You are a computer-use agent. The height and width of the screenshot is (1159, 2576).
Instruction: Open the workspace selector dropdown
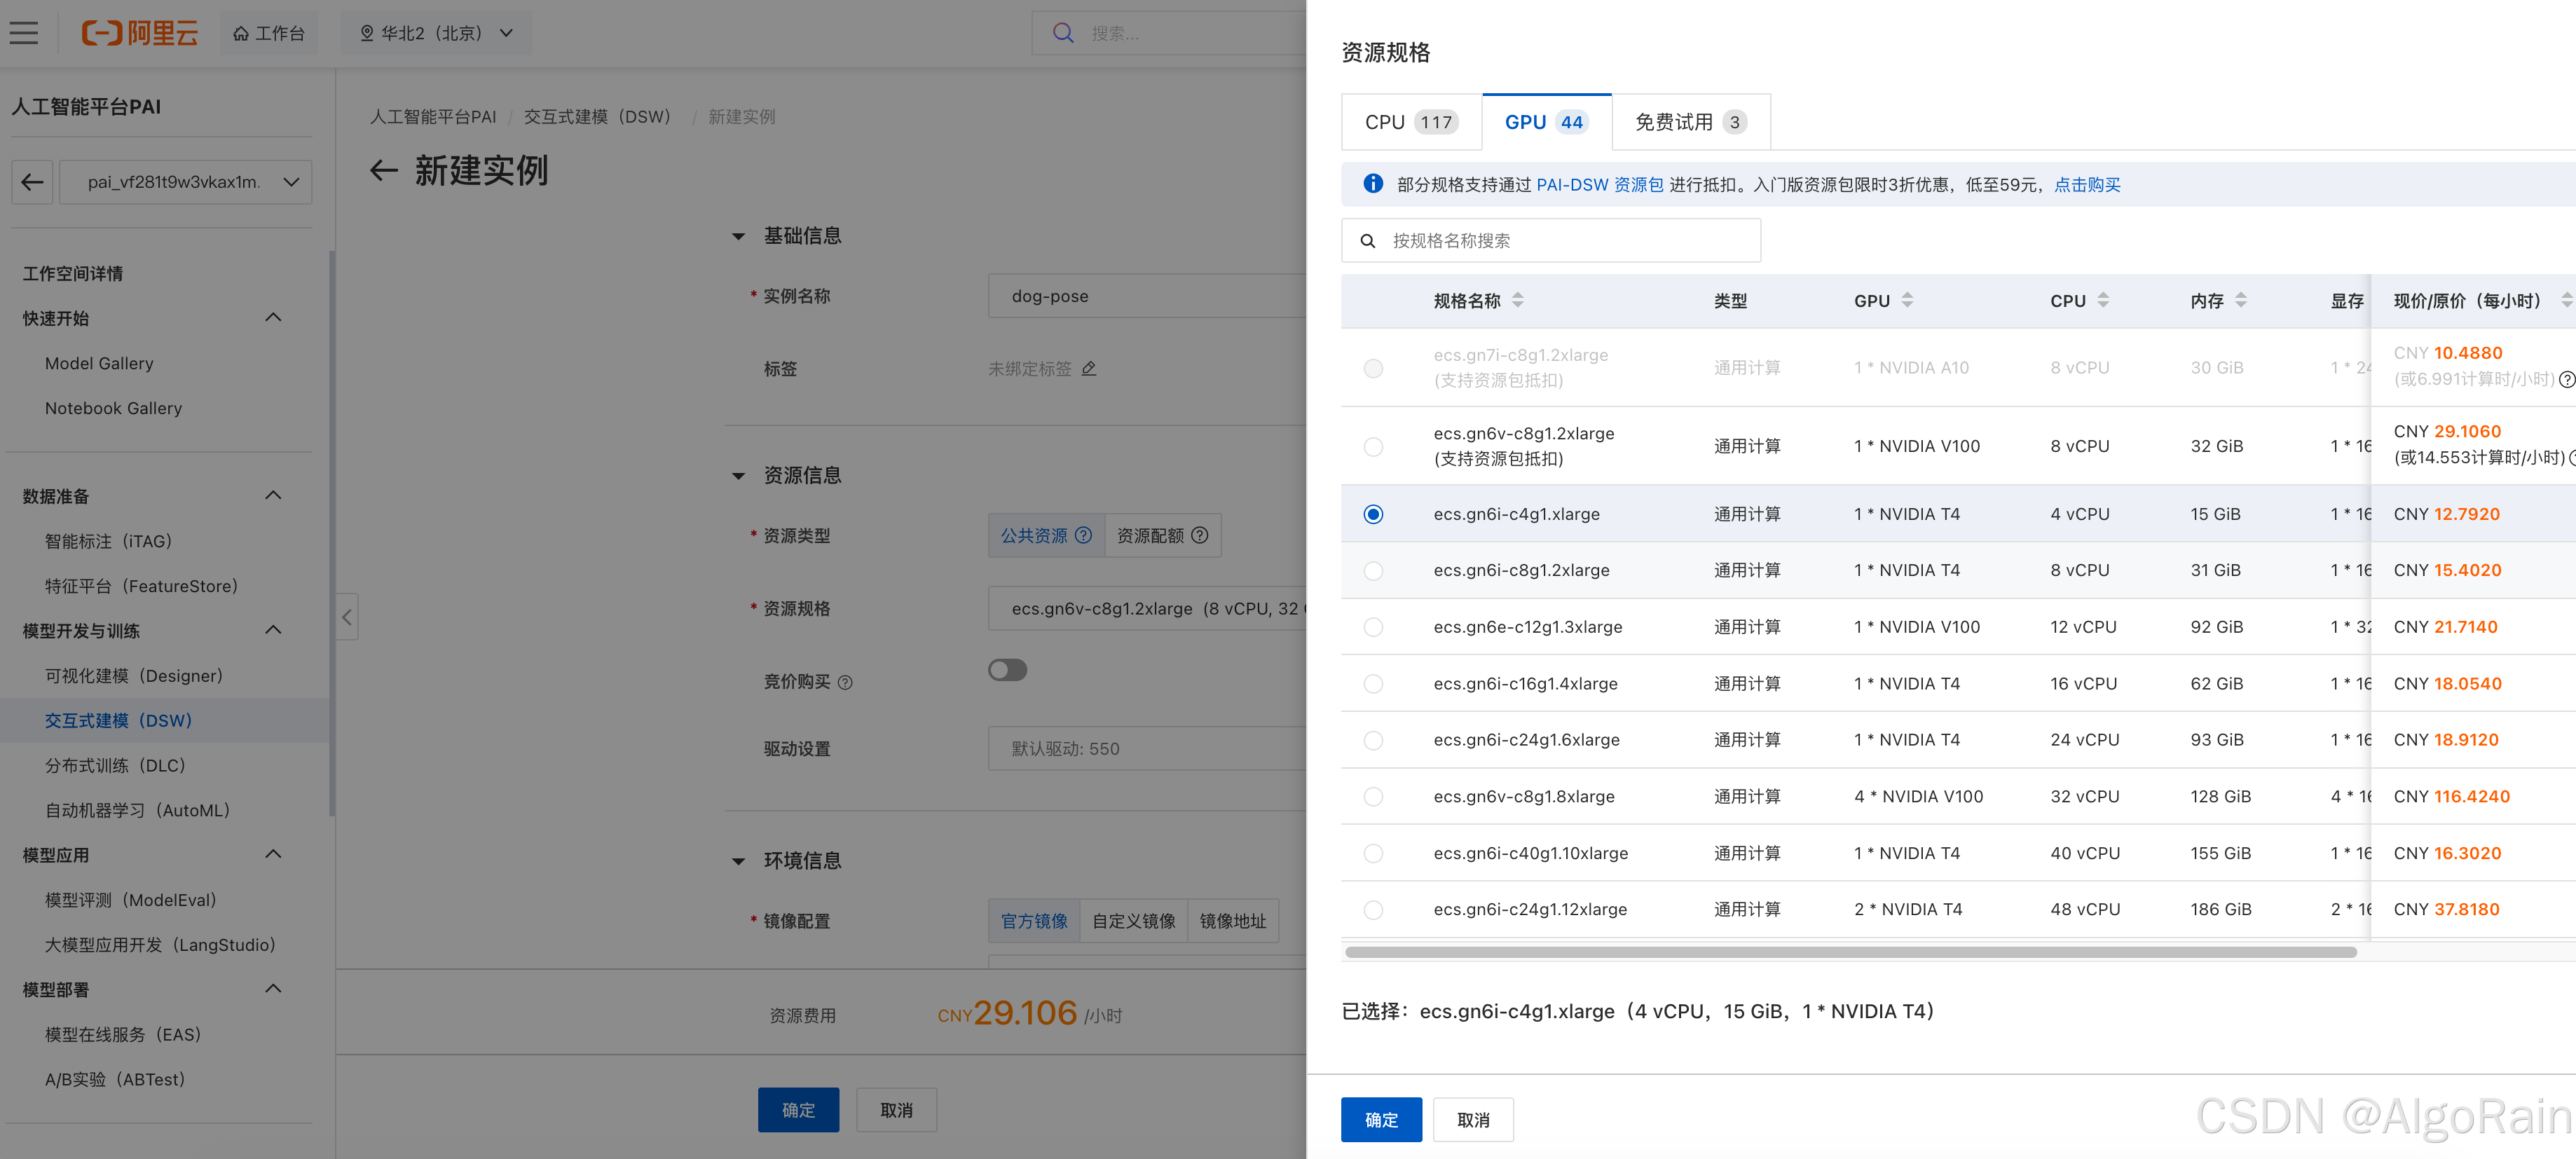coord(186,182)
